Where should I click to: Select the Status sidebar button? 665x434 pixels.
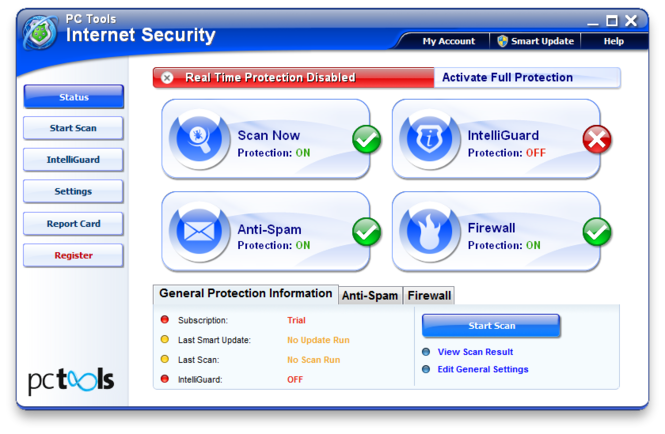tap(73, 97)
